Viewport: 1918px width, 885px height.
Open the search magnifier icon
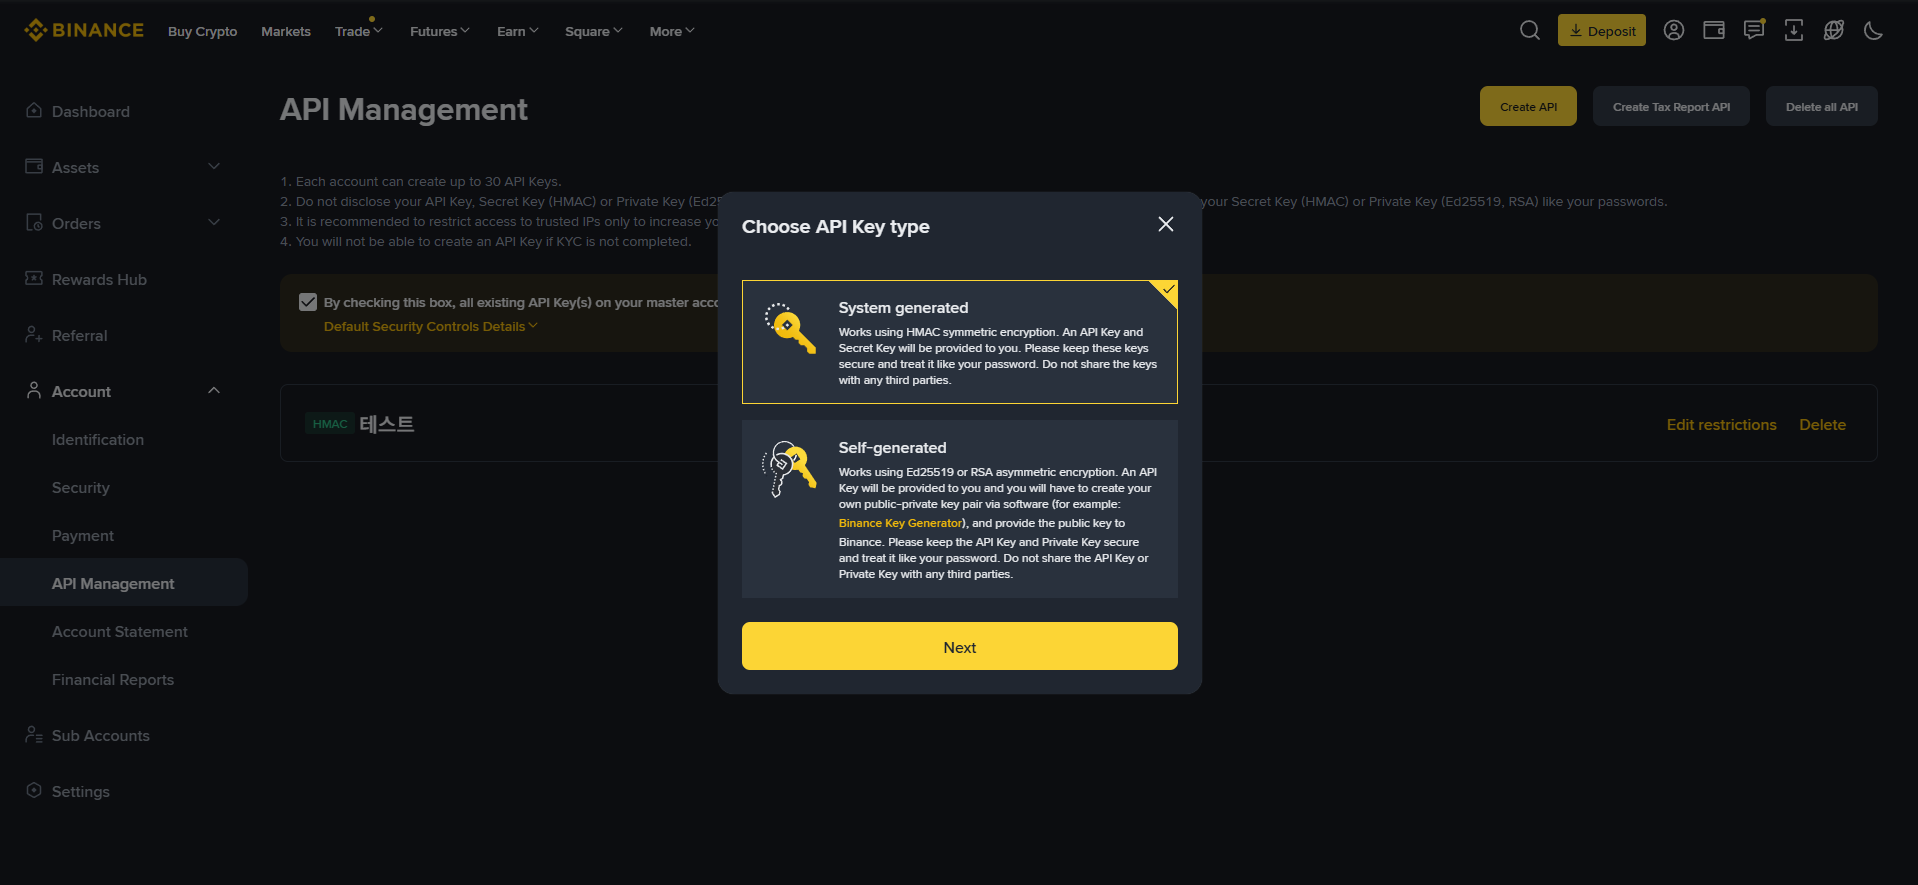tap(1530, 30)
